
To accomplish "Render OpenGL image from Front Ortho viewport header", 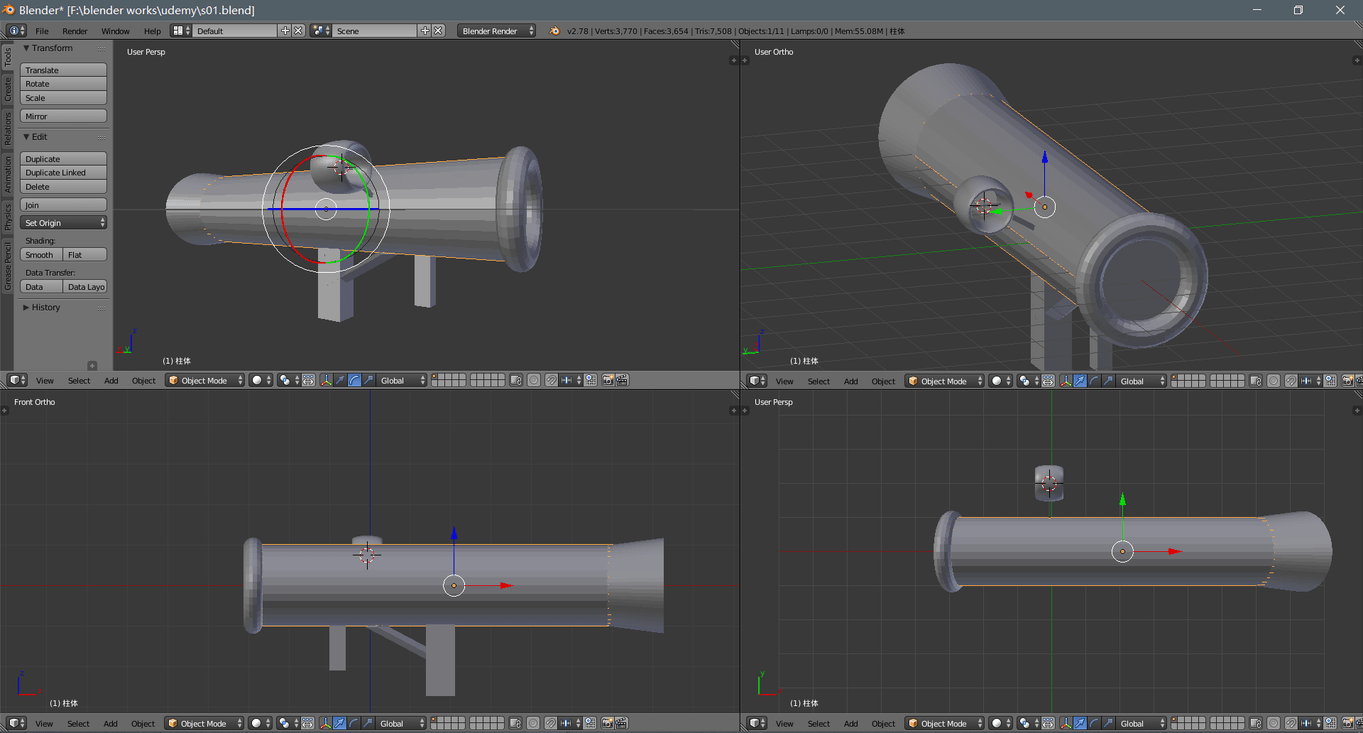I will tap(607, 723).
